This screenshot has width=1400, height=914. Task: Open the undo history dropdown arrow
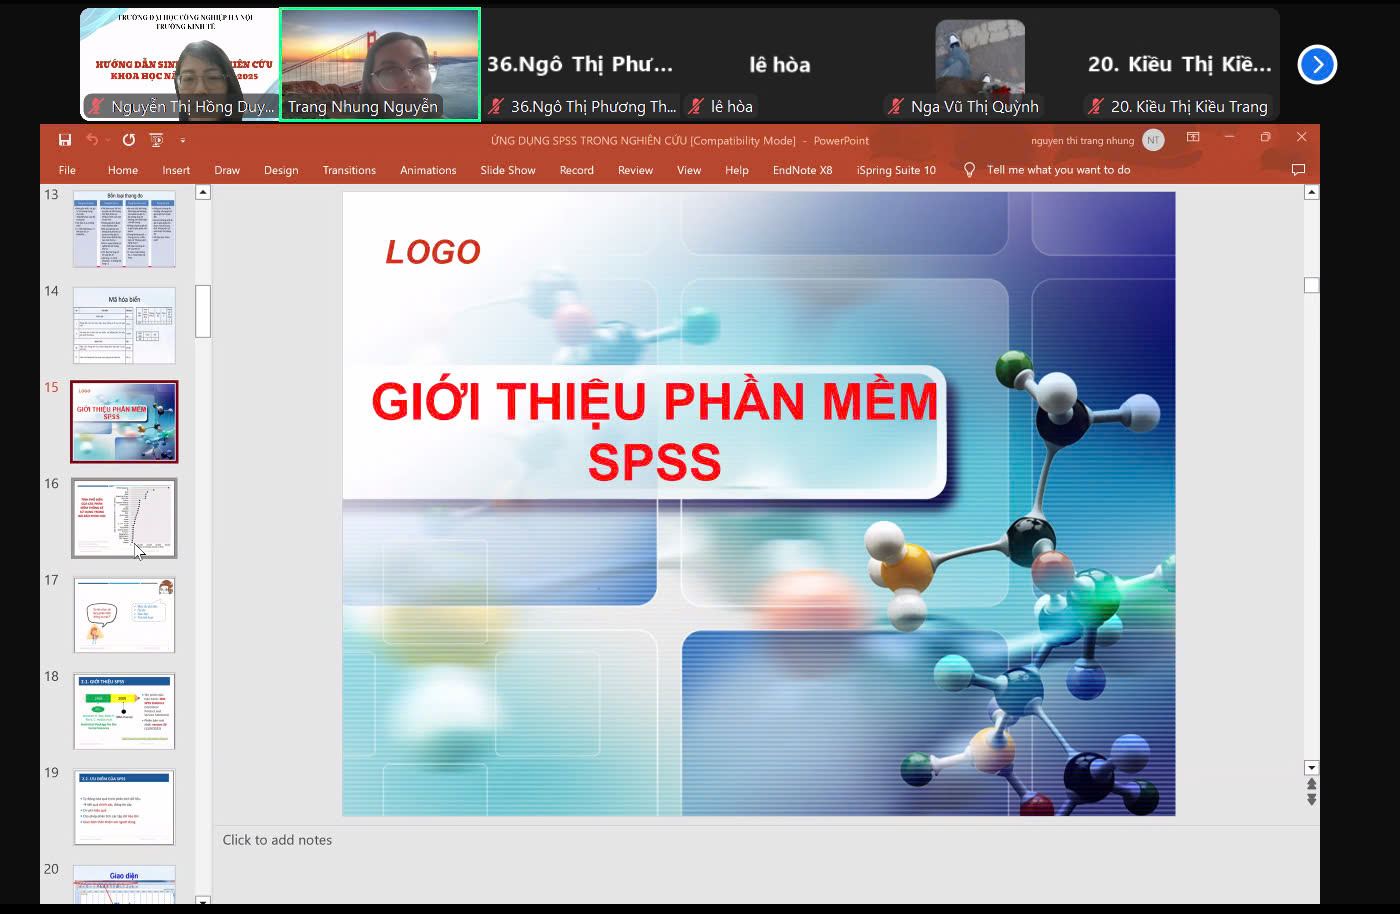pos(107,140)
